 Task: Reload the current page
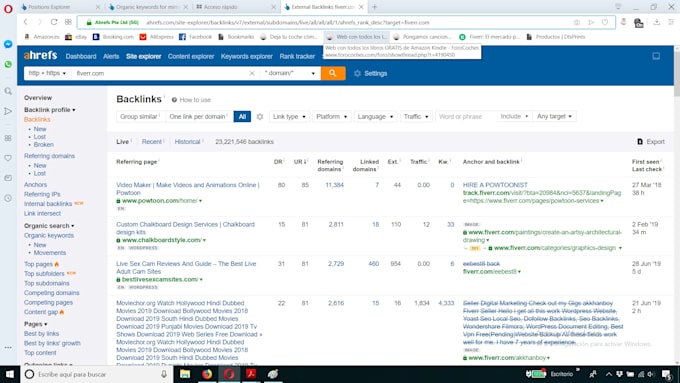click(x=54, y=22)
